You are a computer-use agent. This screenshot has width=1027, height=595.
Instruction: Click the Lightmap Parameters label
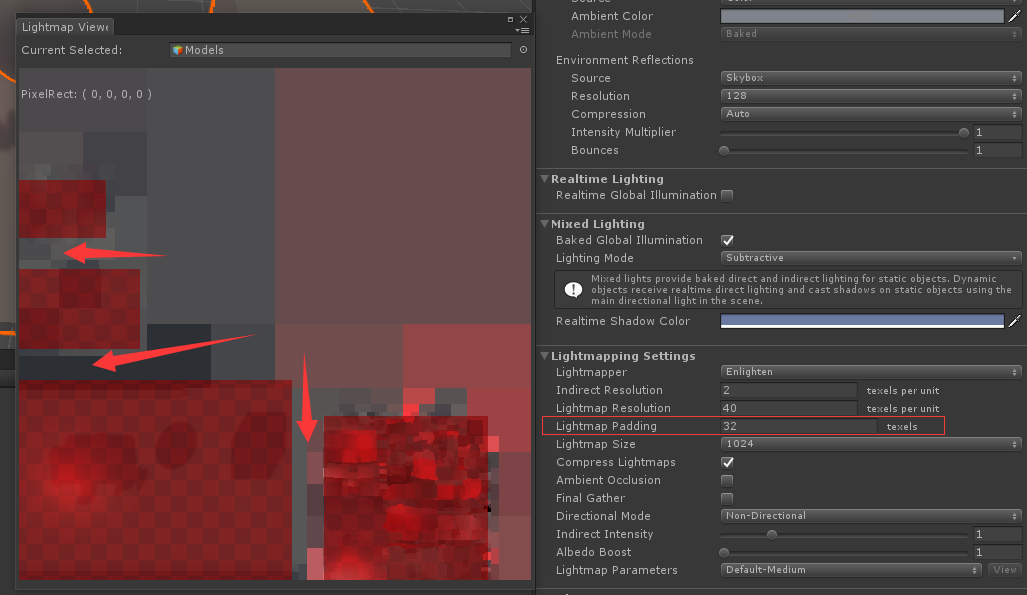coord(616,570)
